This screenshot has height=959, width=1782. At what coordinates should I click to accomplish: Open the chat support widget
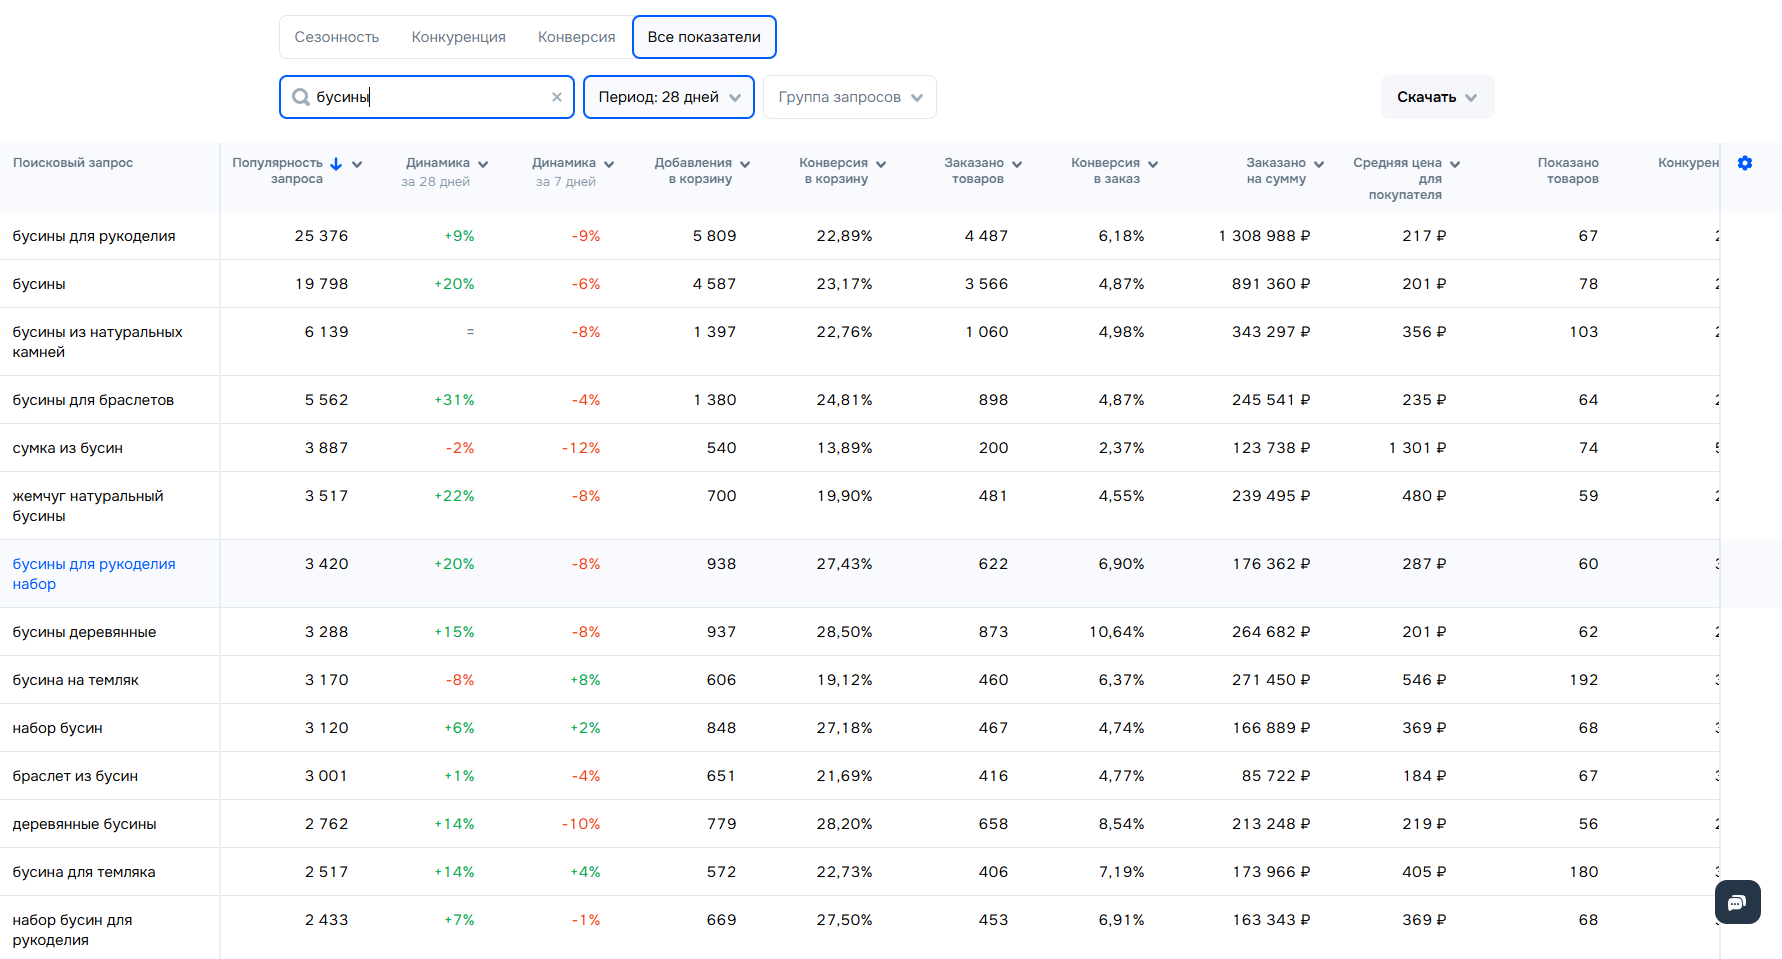tap(1737, 902)
